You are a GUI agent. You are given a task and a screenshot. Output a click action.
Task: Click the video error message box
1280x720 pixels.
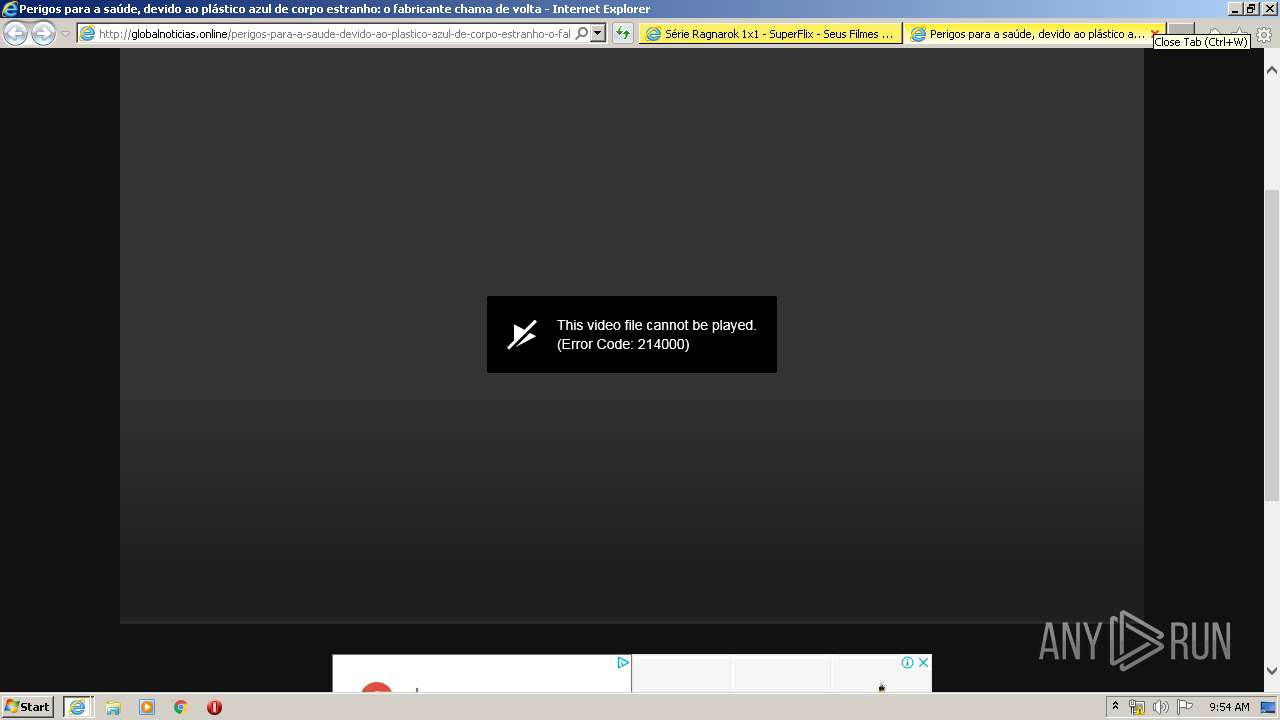click(x=632, y=334)
